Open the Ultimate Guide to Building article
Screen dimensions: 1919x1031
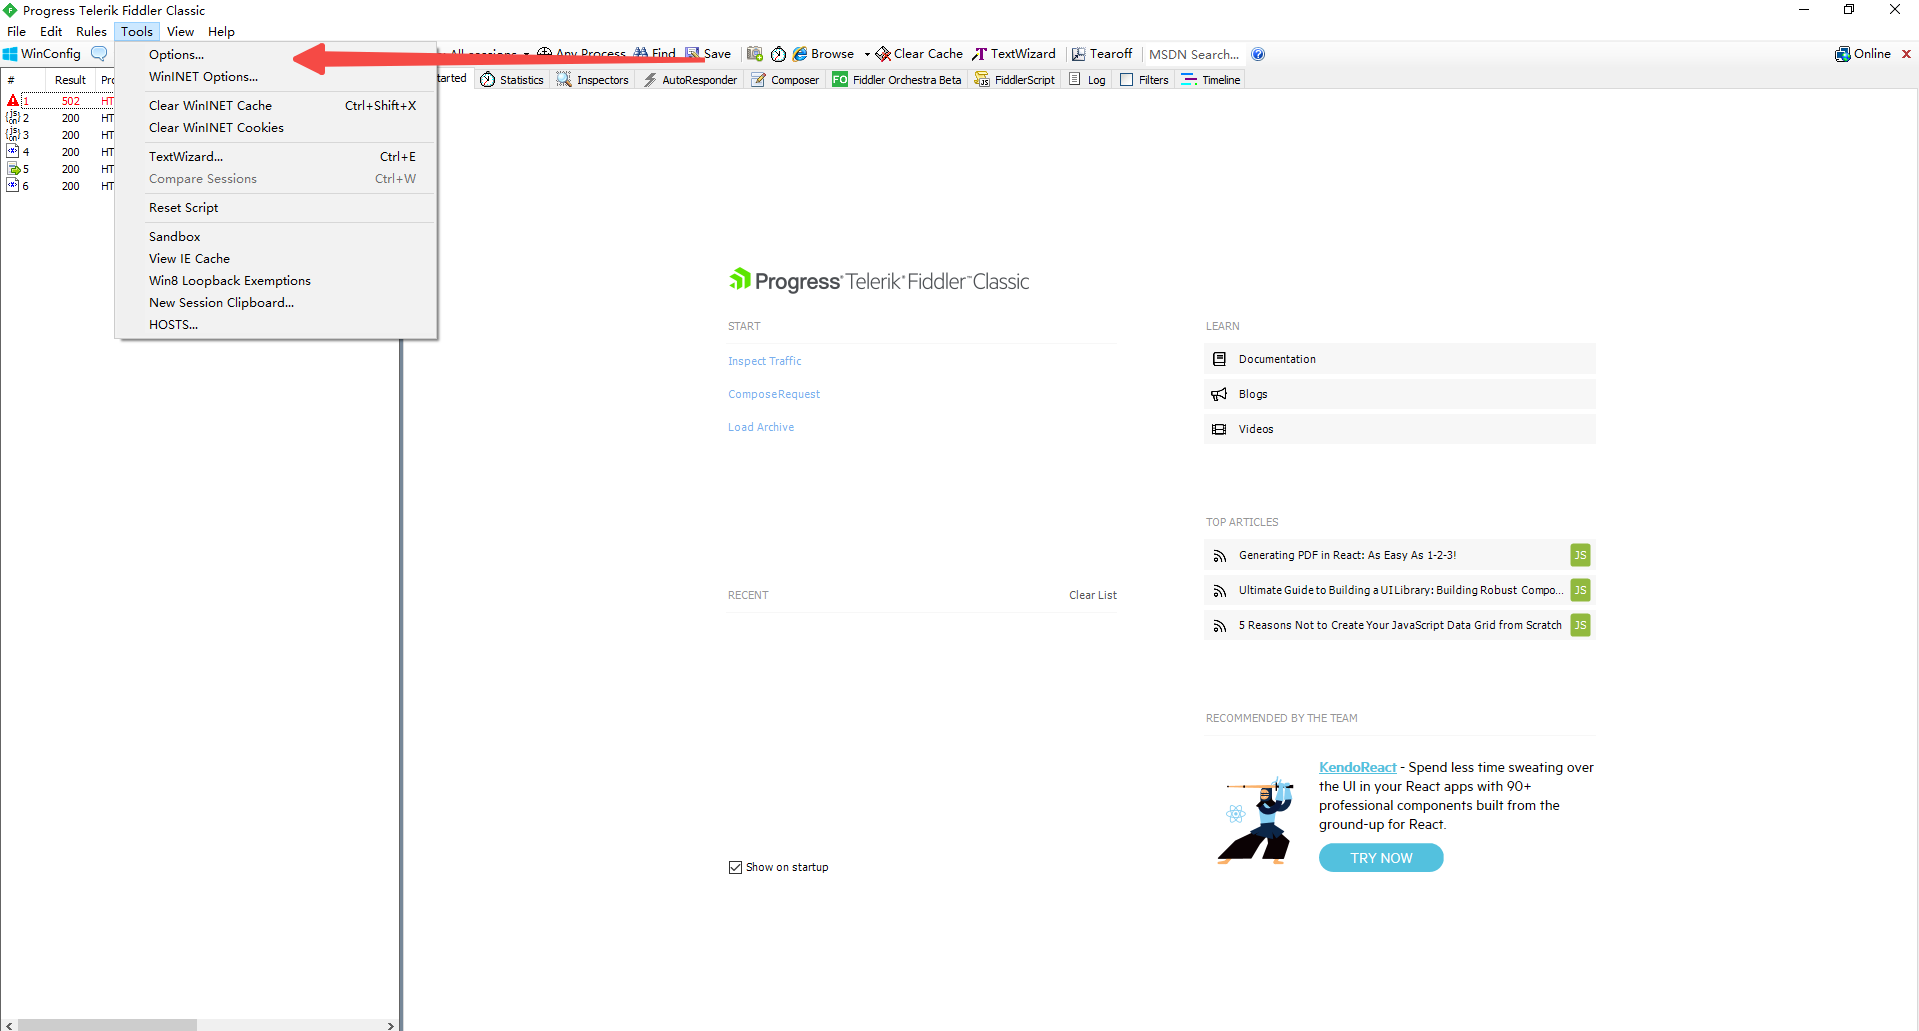(1400, 590)
